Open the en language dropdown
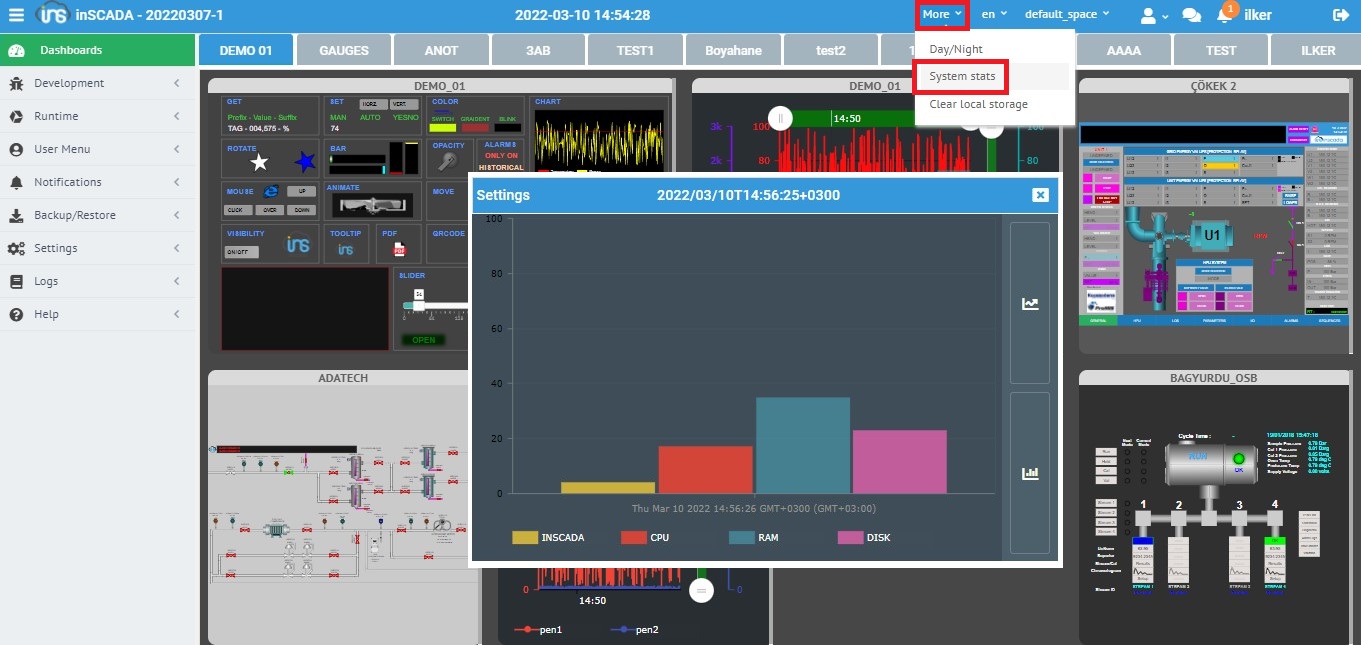The image size is (1361, 645). (x=994, y=14)
